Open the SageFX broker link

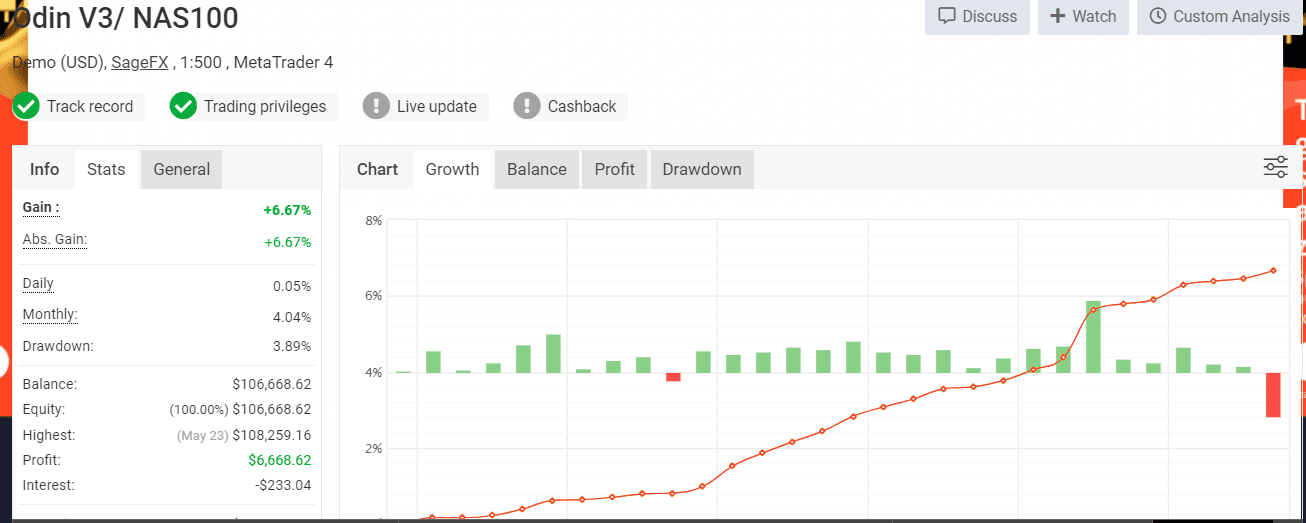click(x=139, y=62)
